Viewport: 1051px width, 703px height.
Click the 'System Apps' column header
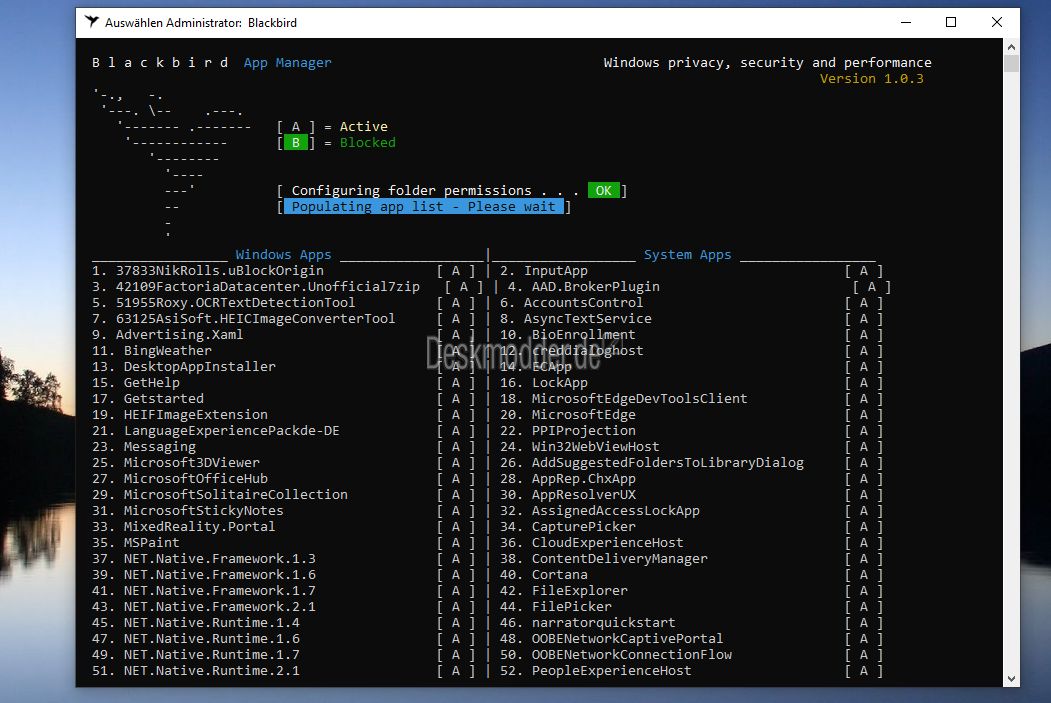click(x=687, y=255)
